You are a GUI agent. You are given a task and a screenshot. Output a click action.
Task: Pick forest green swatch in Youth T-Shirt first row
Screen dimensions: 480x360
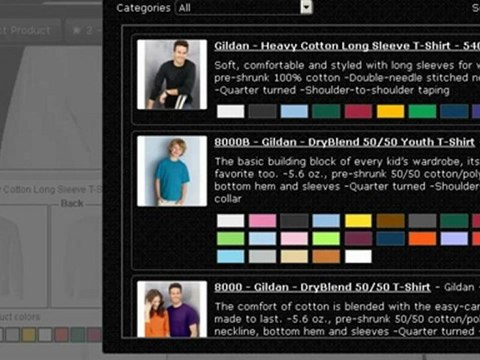pyautogui.click(x=454, y=221)
